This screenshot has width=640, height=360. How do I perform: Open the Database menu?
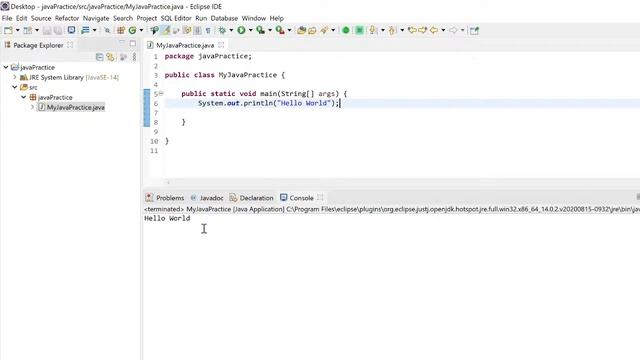pyautogui.click(x=224, y=18)
